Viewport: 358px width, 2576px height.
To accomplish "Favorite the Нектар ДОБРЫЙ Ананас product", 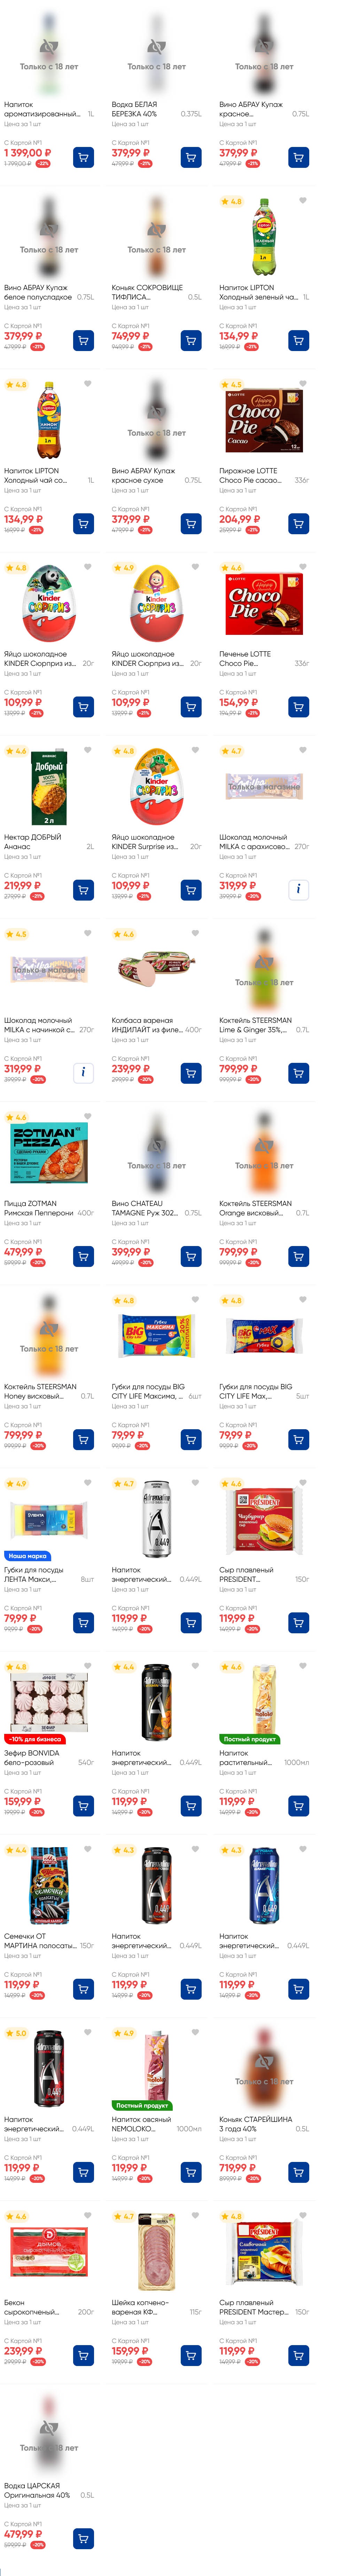I will [x=88, y=750].
